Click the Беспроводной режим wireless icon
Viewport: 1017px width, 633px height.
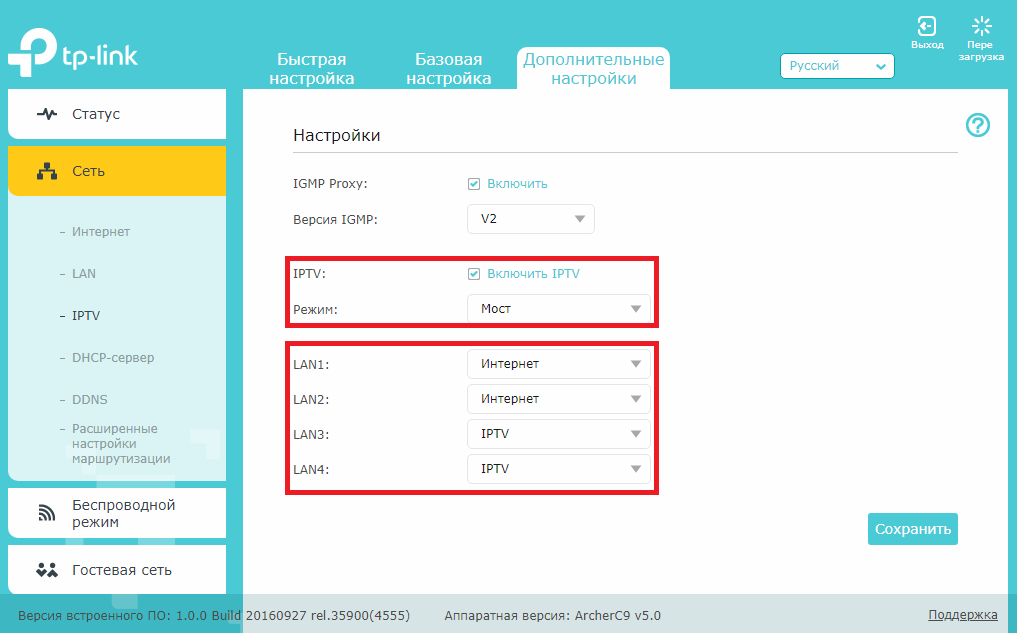click(x=47, y=513)
